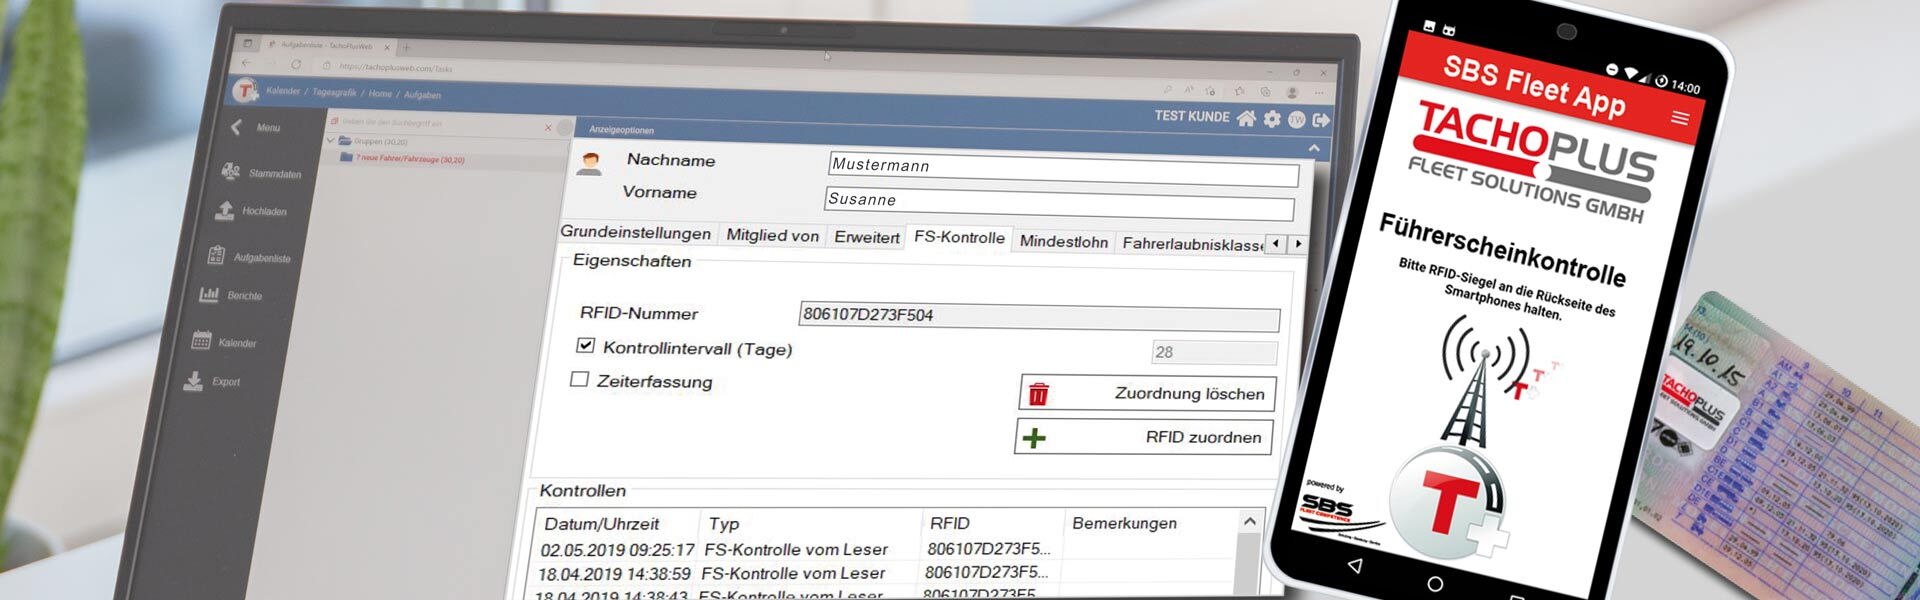Collapse the Anzeigeoptionen panel with the chevron
1920x600 pixels.
pos(1314,148)
